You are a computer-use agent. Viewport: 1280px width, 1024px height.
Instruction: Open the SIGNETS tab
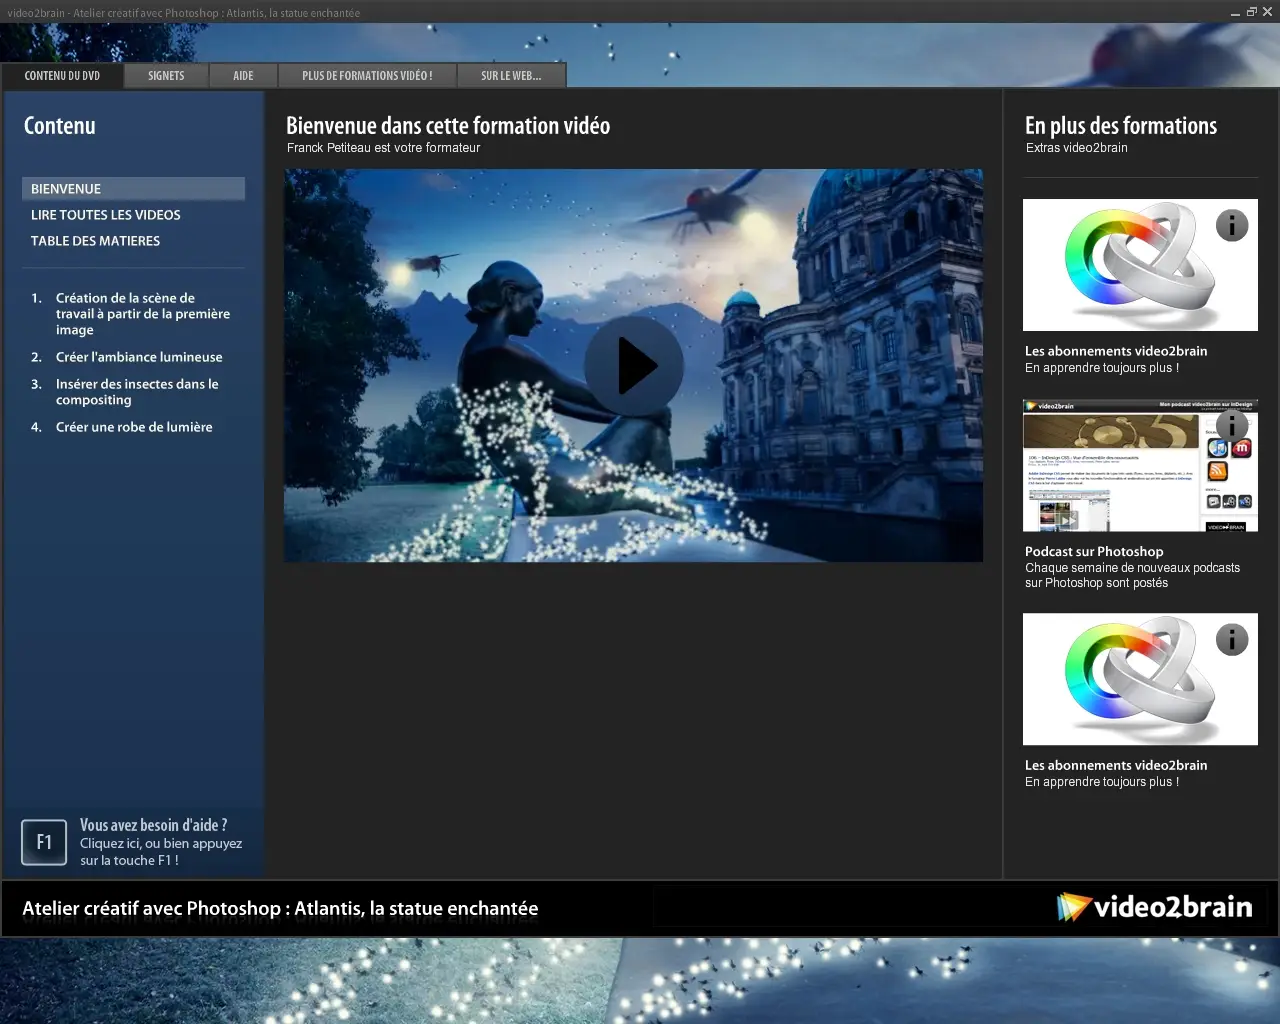pos(166,76)
